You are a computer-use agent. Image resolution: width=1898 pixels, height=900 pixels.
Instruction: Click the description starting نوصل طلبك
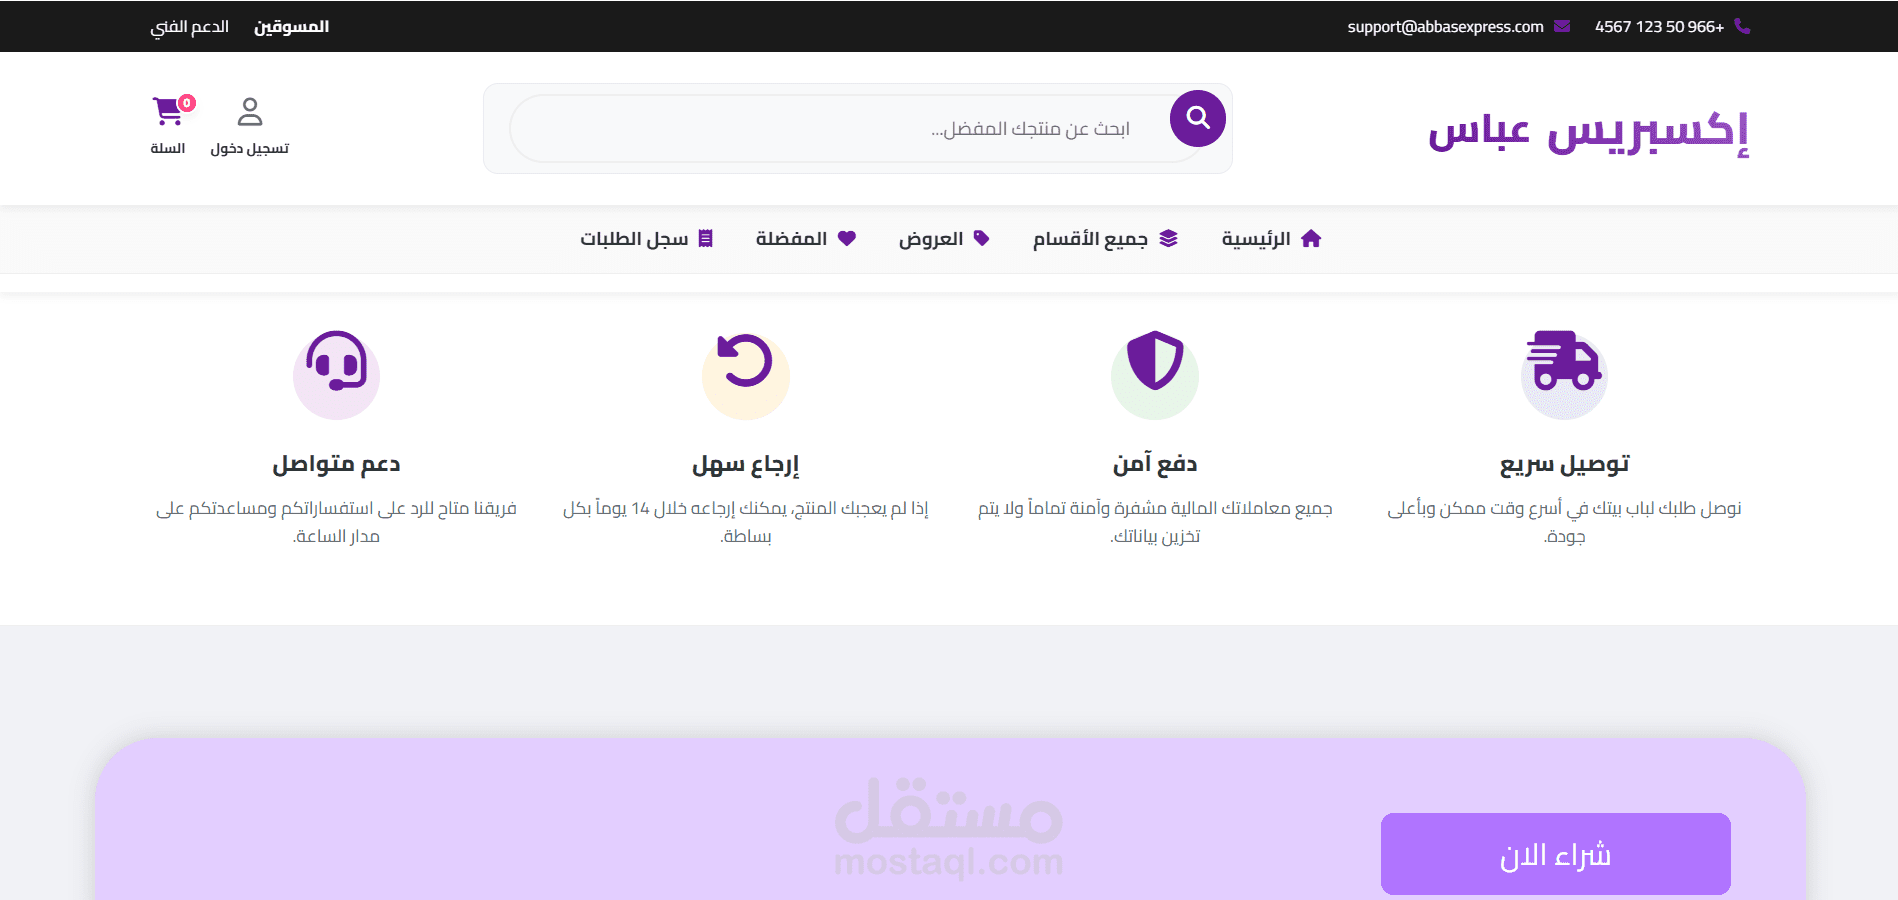coord(1564,522)
